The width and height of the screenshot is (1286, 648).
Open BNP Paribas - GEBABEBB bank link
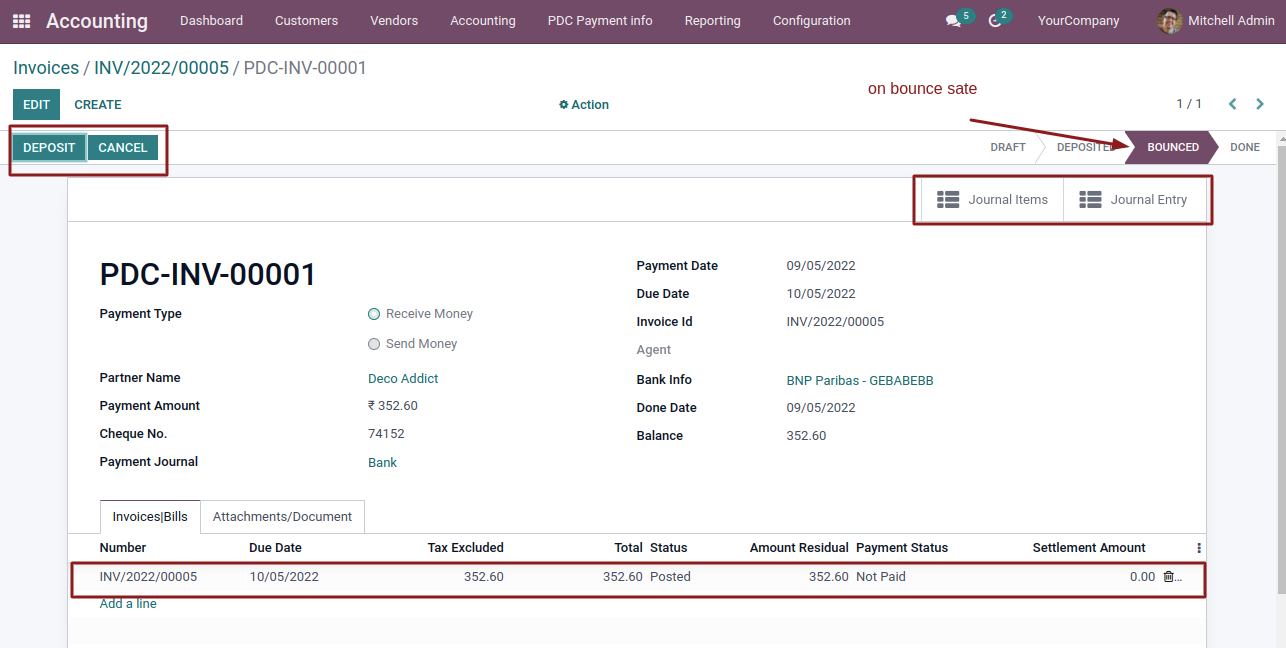[860, 381]
